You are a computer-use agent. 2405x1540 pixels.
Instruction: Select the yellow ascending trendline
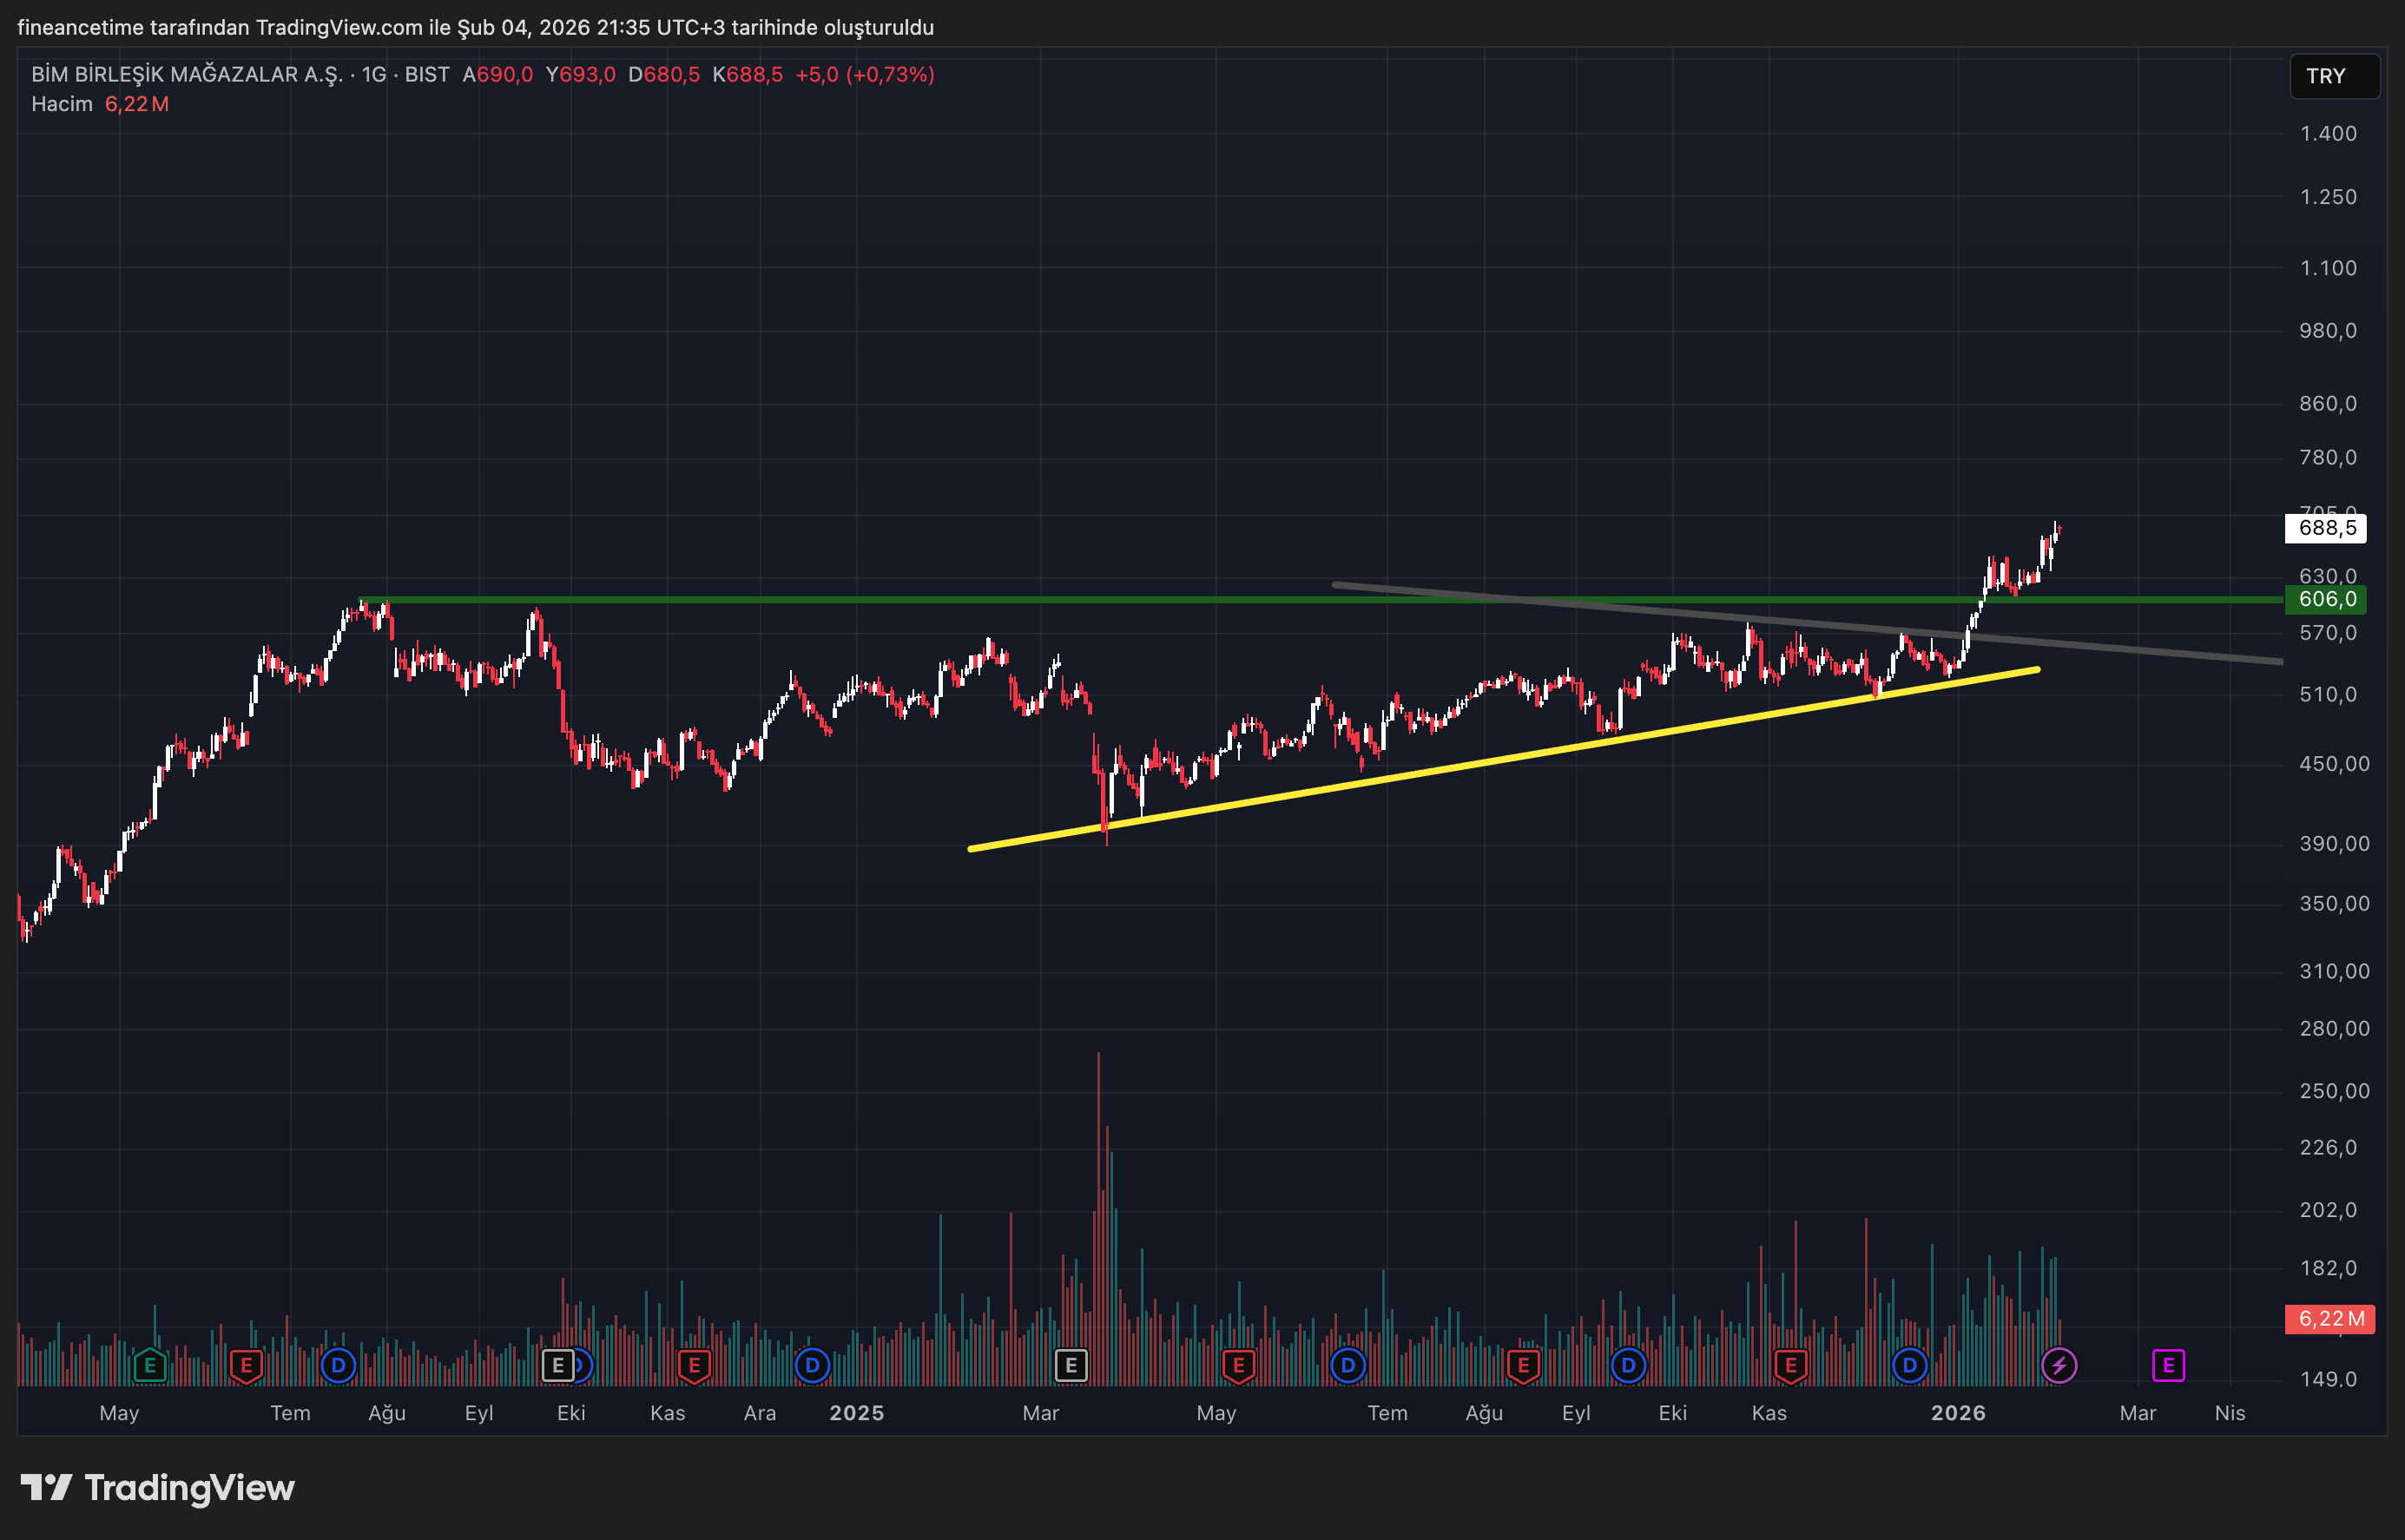pos(1500,760)
